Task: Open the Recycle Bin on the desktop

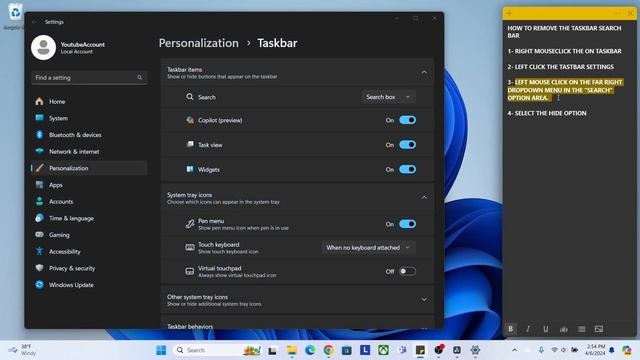Action: (x=15, y=16)
